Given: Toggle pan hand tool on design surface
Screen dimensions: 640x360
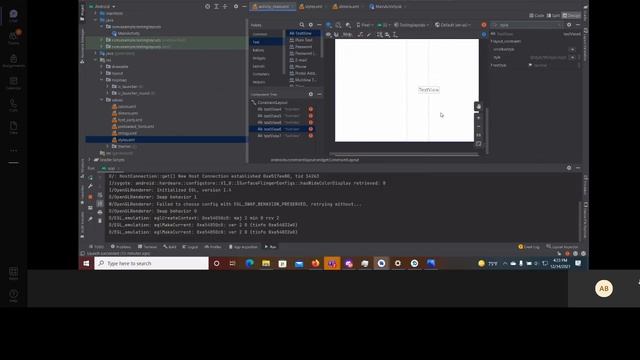Looking at the screenshot, I should pos(478,107).
